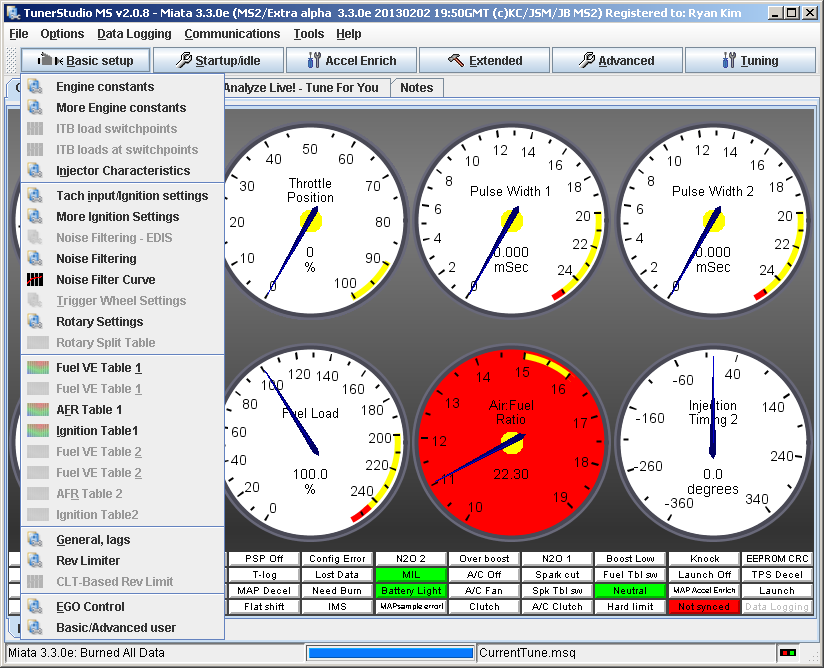Click the blue progress bar in status bar
This screenshot has height=668, width=824.
pos(391,653)
